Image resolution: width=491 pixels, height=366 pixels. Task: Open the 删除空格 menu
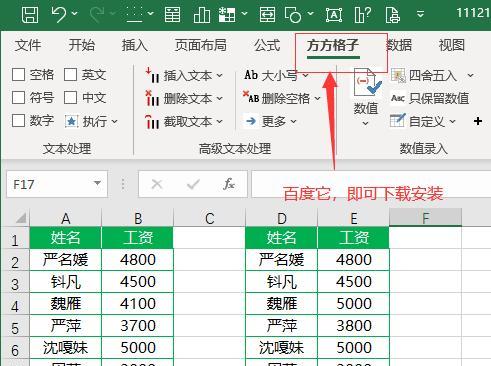click(282, 98)
